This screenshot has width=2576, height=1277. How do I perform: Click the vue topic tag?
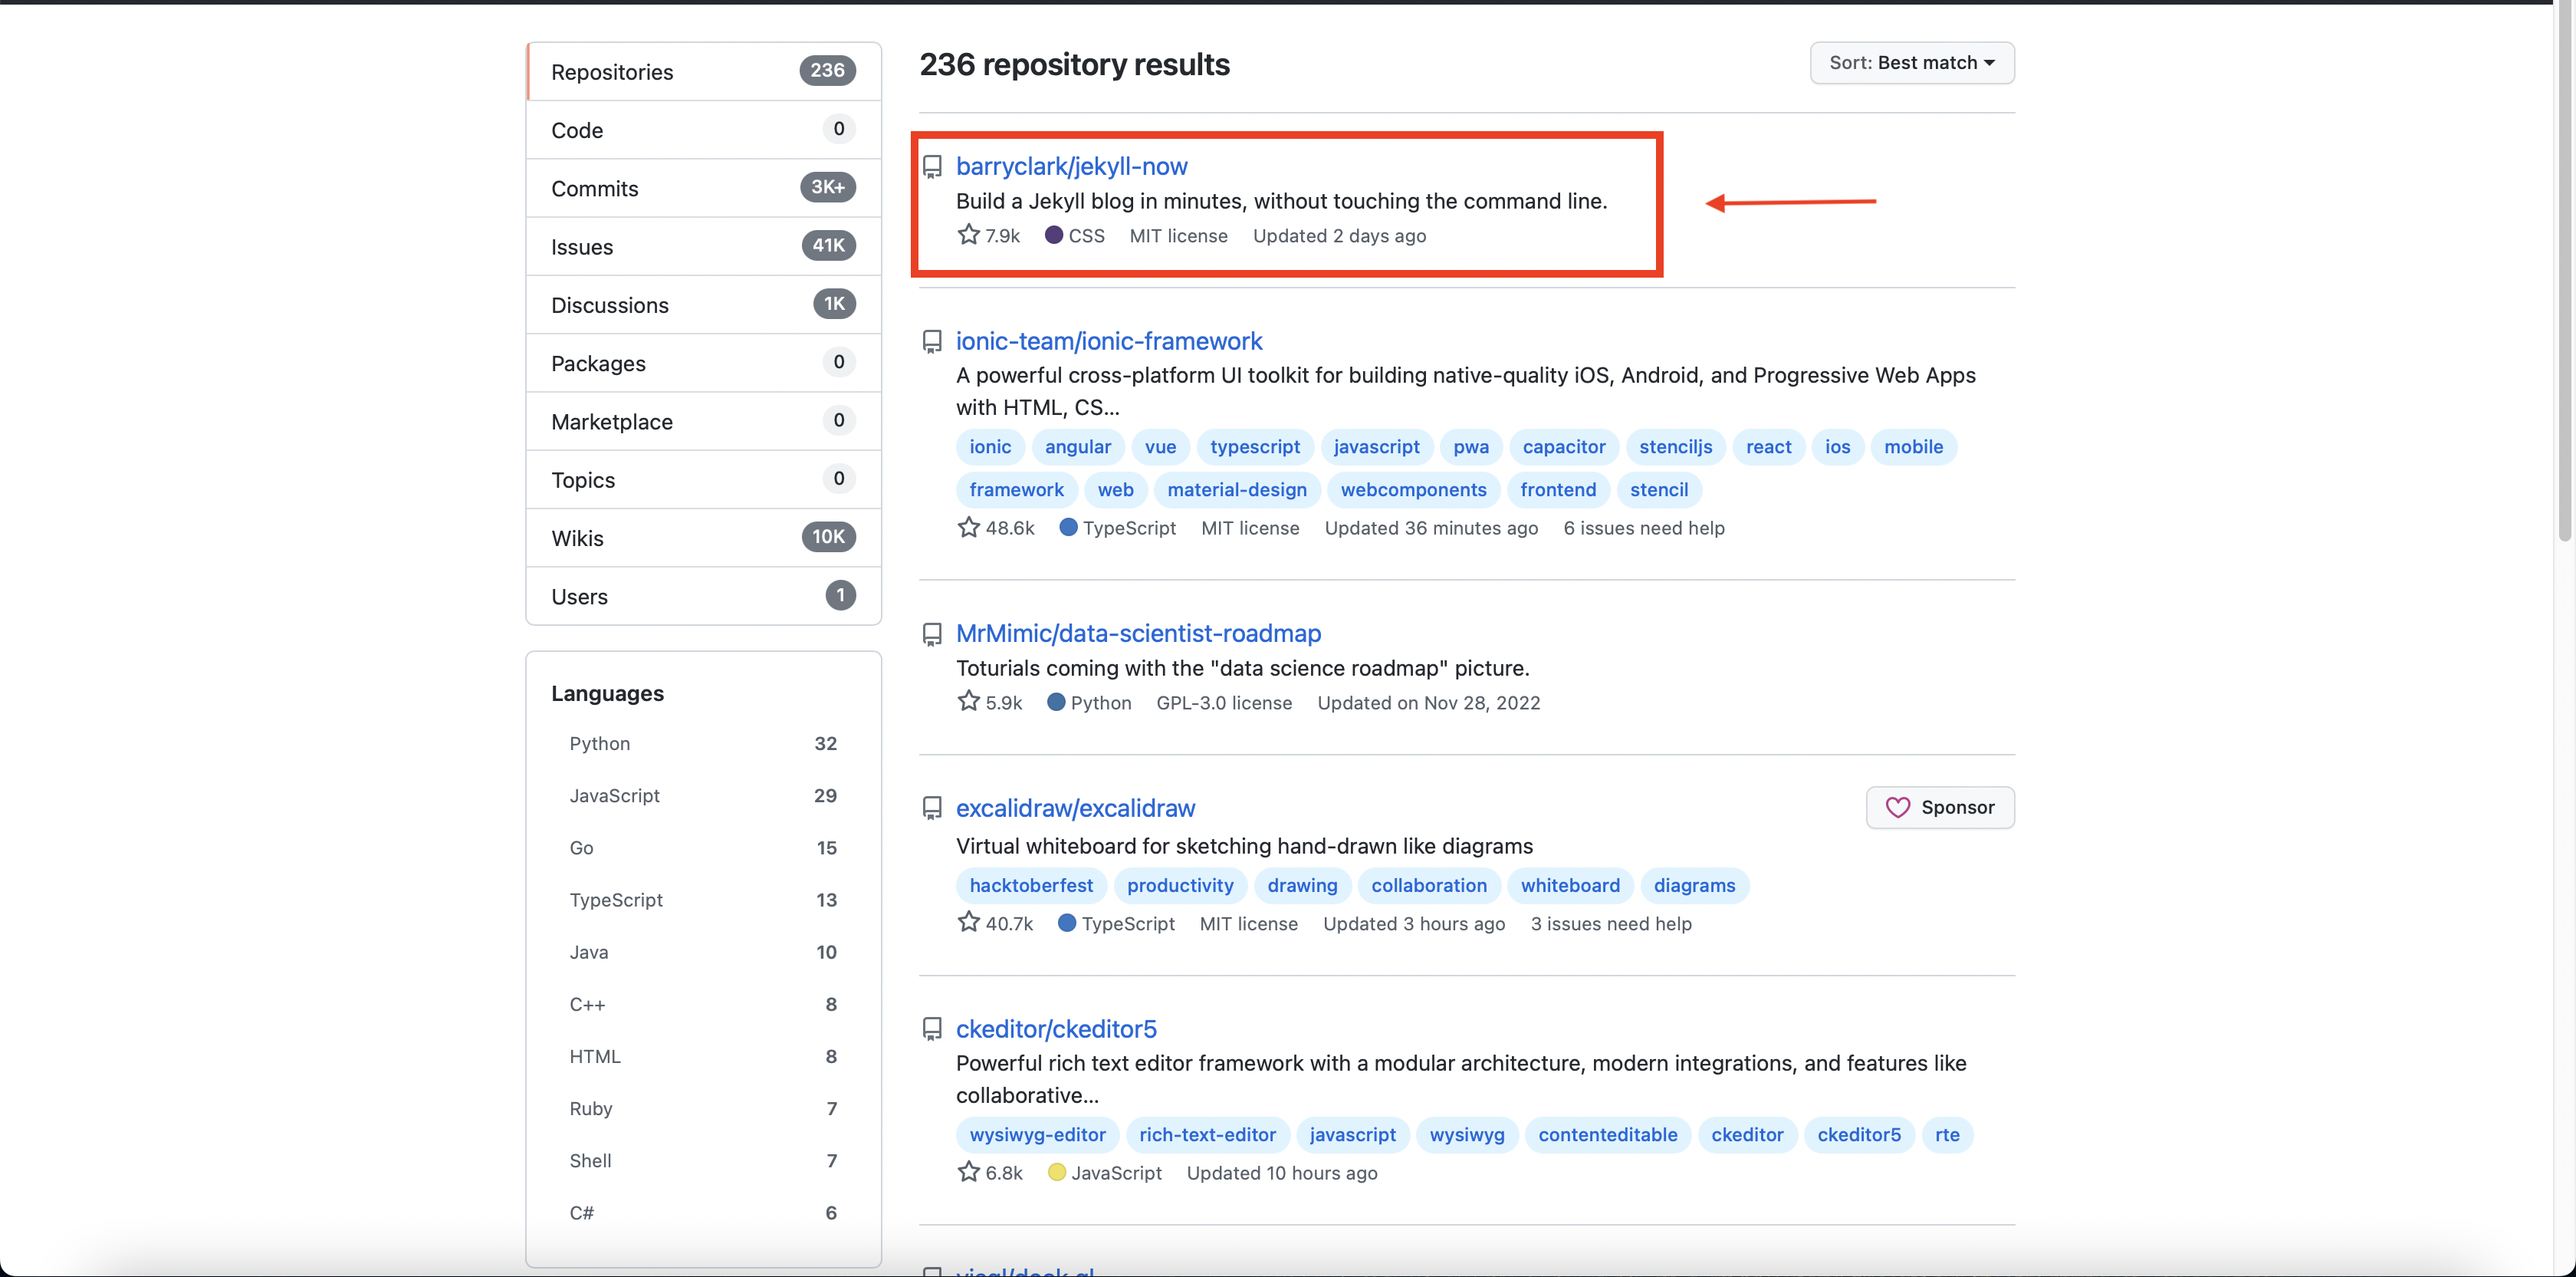pyautogui.click(x=1160, y=446)
